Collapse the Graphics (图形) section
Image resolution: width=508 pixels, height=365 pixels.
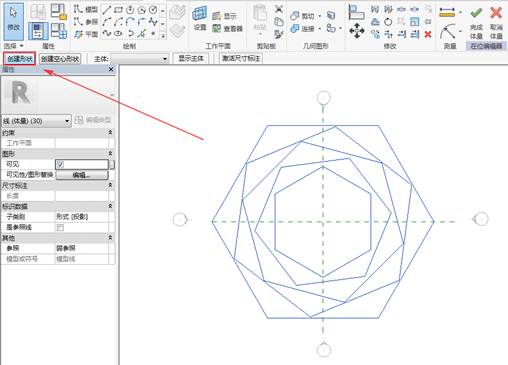tap(110, 153)
